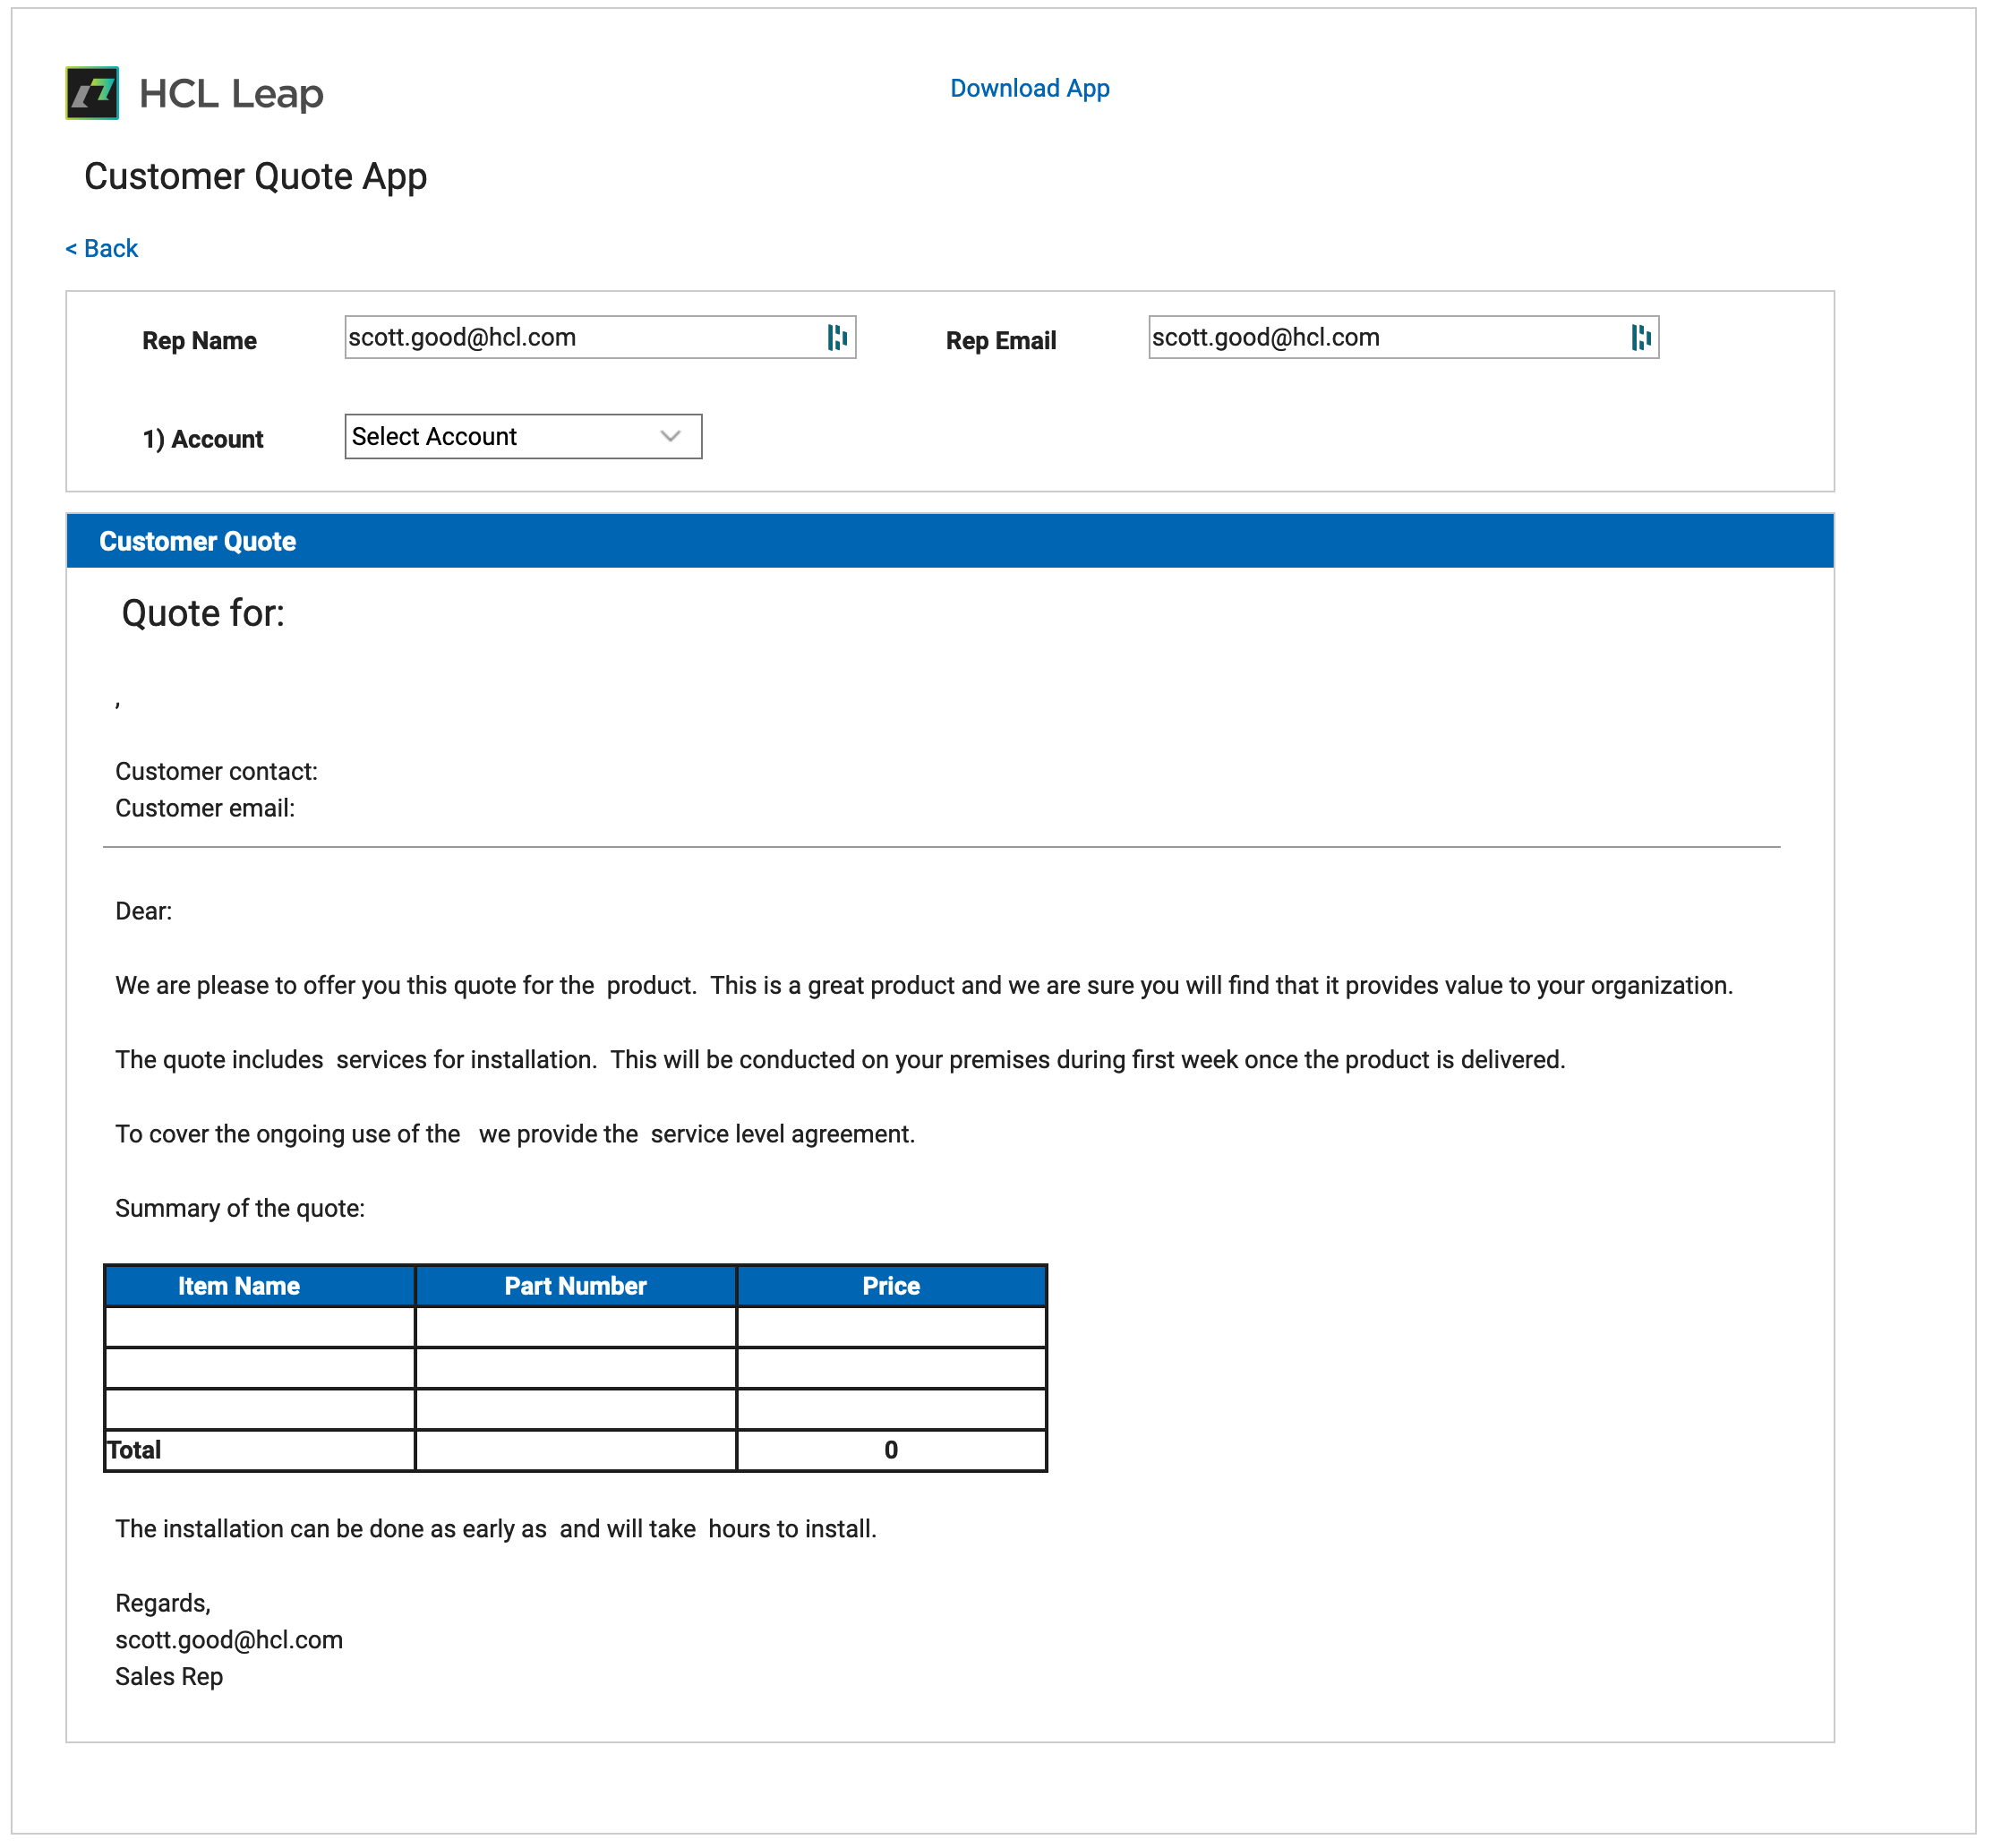
Task: Click the Customer Quote section header
Action: 950,542
